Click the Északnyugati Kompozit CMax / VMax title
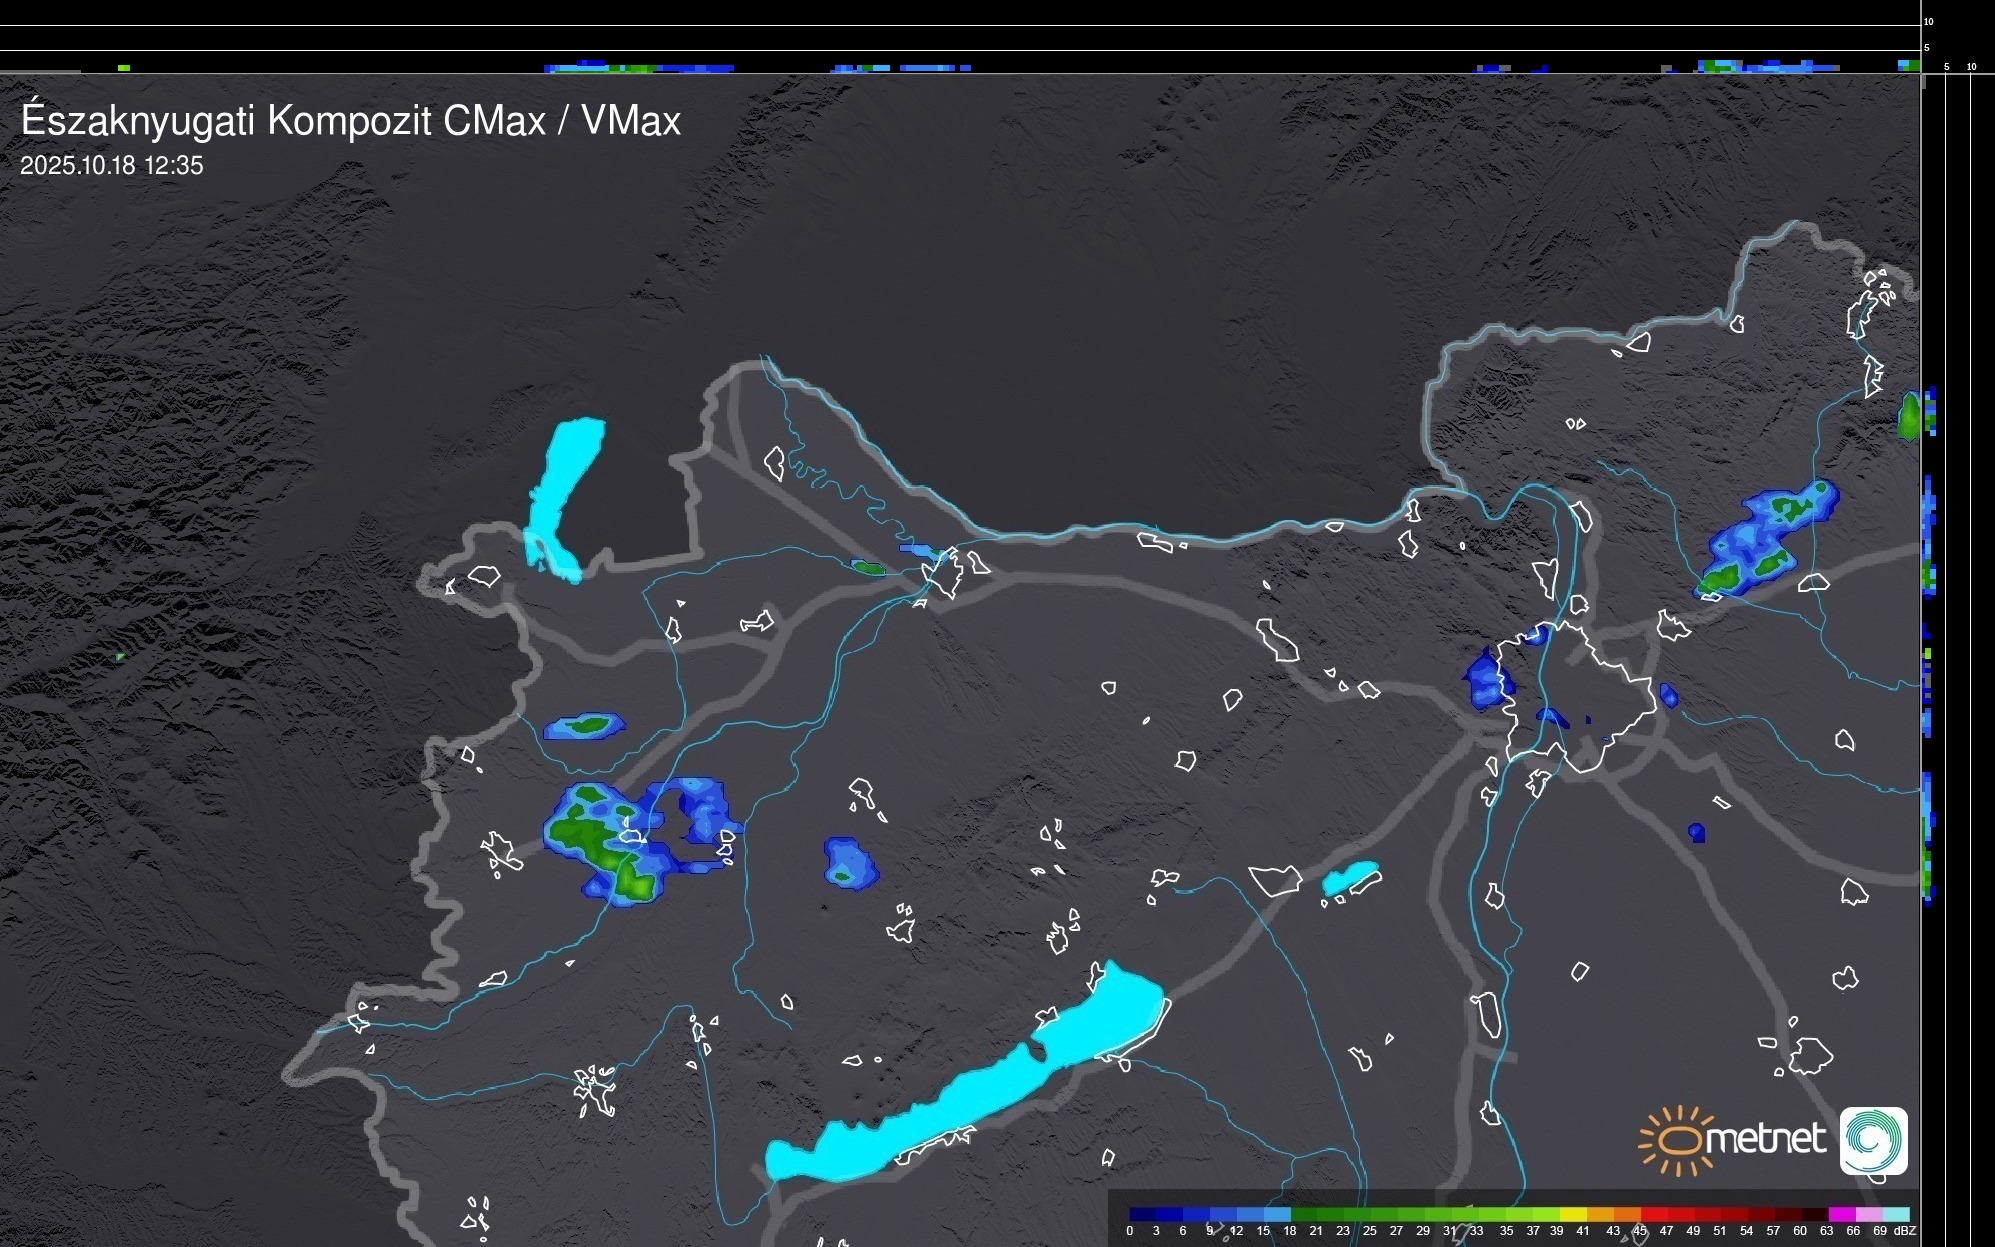Viewport: 1995px width, 1247px height. 350,121
